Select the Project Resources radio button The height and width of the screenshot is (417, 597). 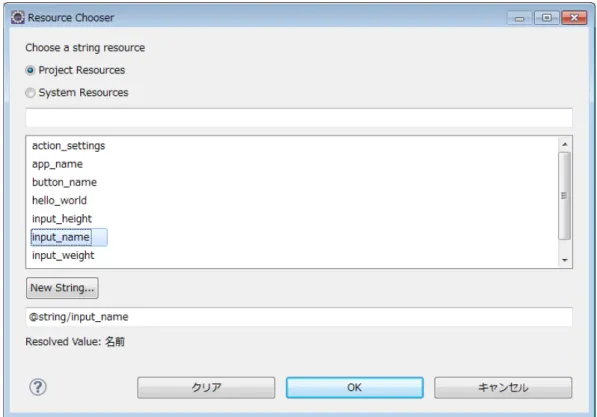30,70
